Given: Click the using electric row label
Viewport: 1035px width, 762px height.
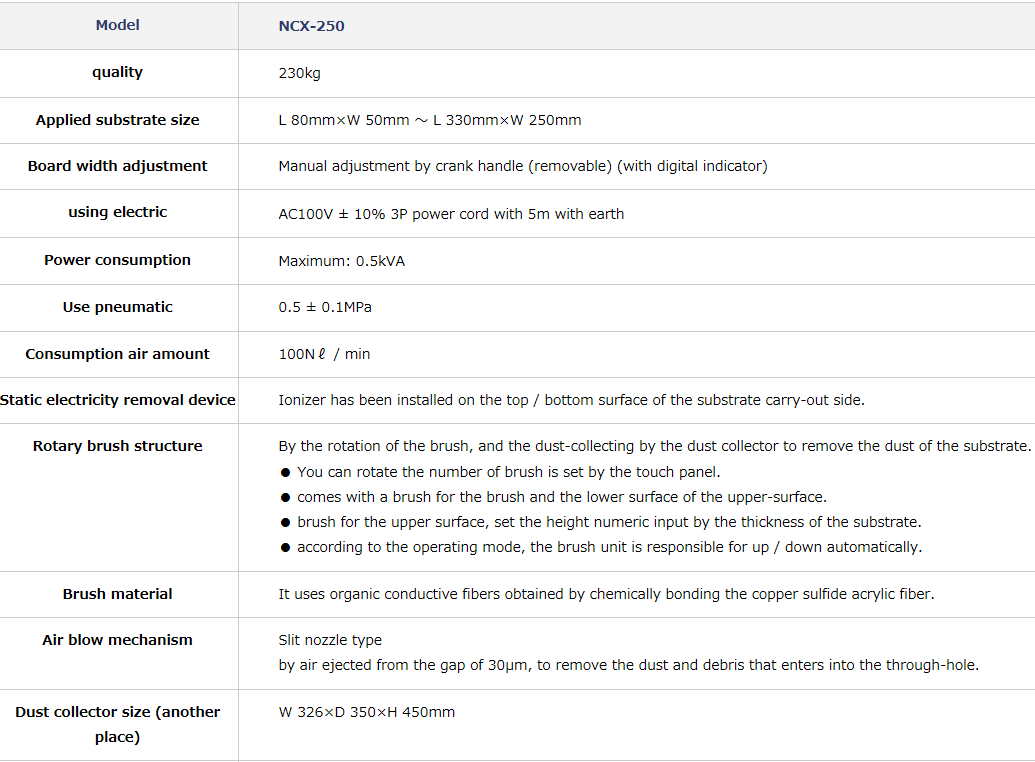Looking at the screenshot, I should coord(117,212).
